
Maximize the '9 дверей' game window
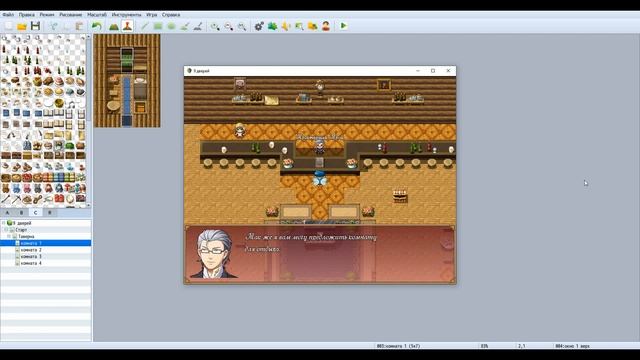433,71
